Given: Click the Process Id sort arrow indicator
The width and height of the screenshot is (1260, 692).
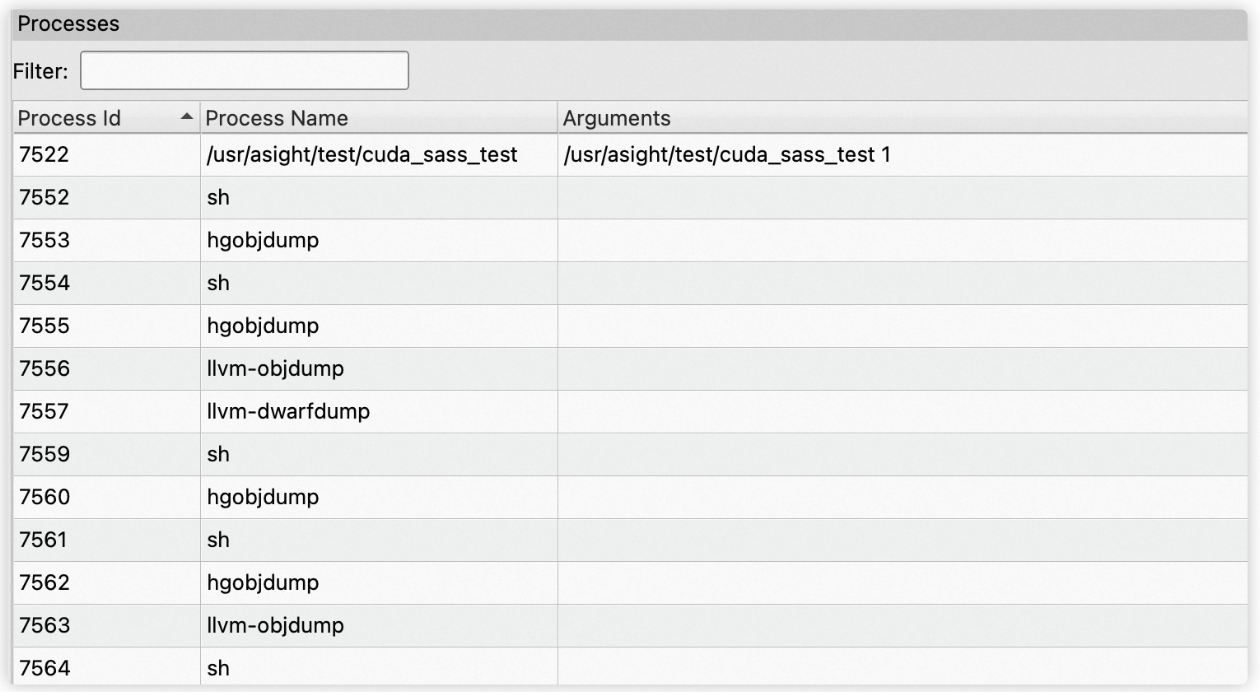Looking at the screenshot, I should [x=186, y=118].
